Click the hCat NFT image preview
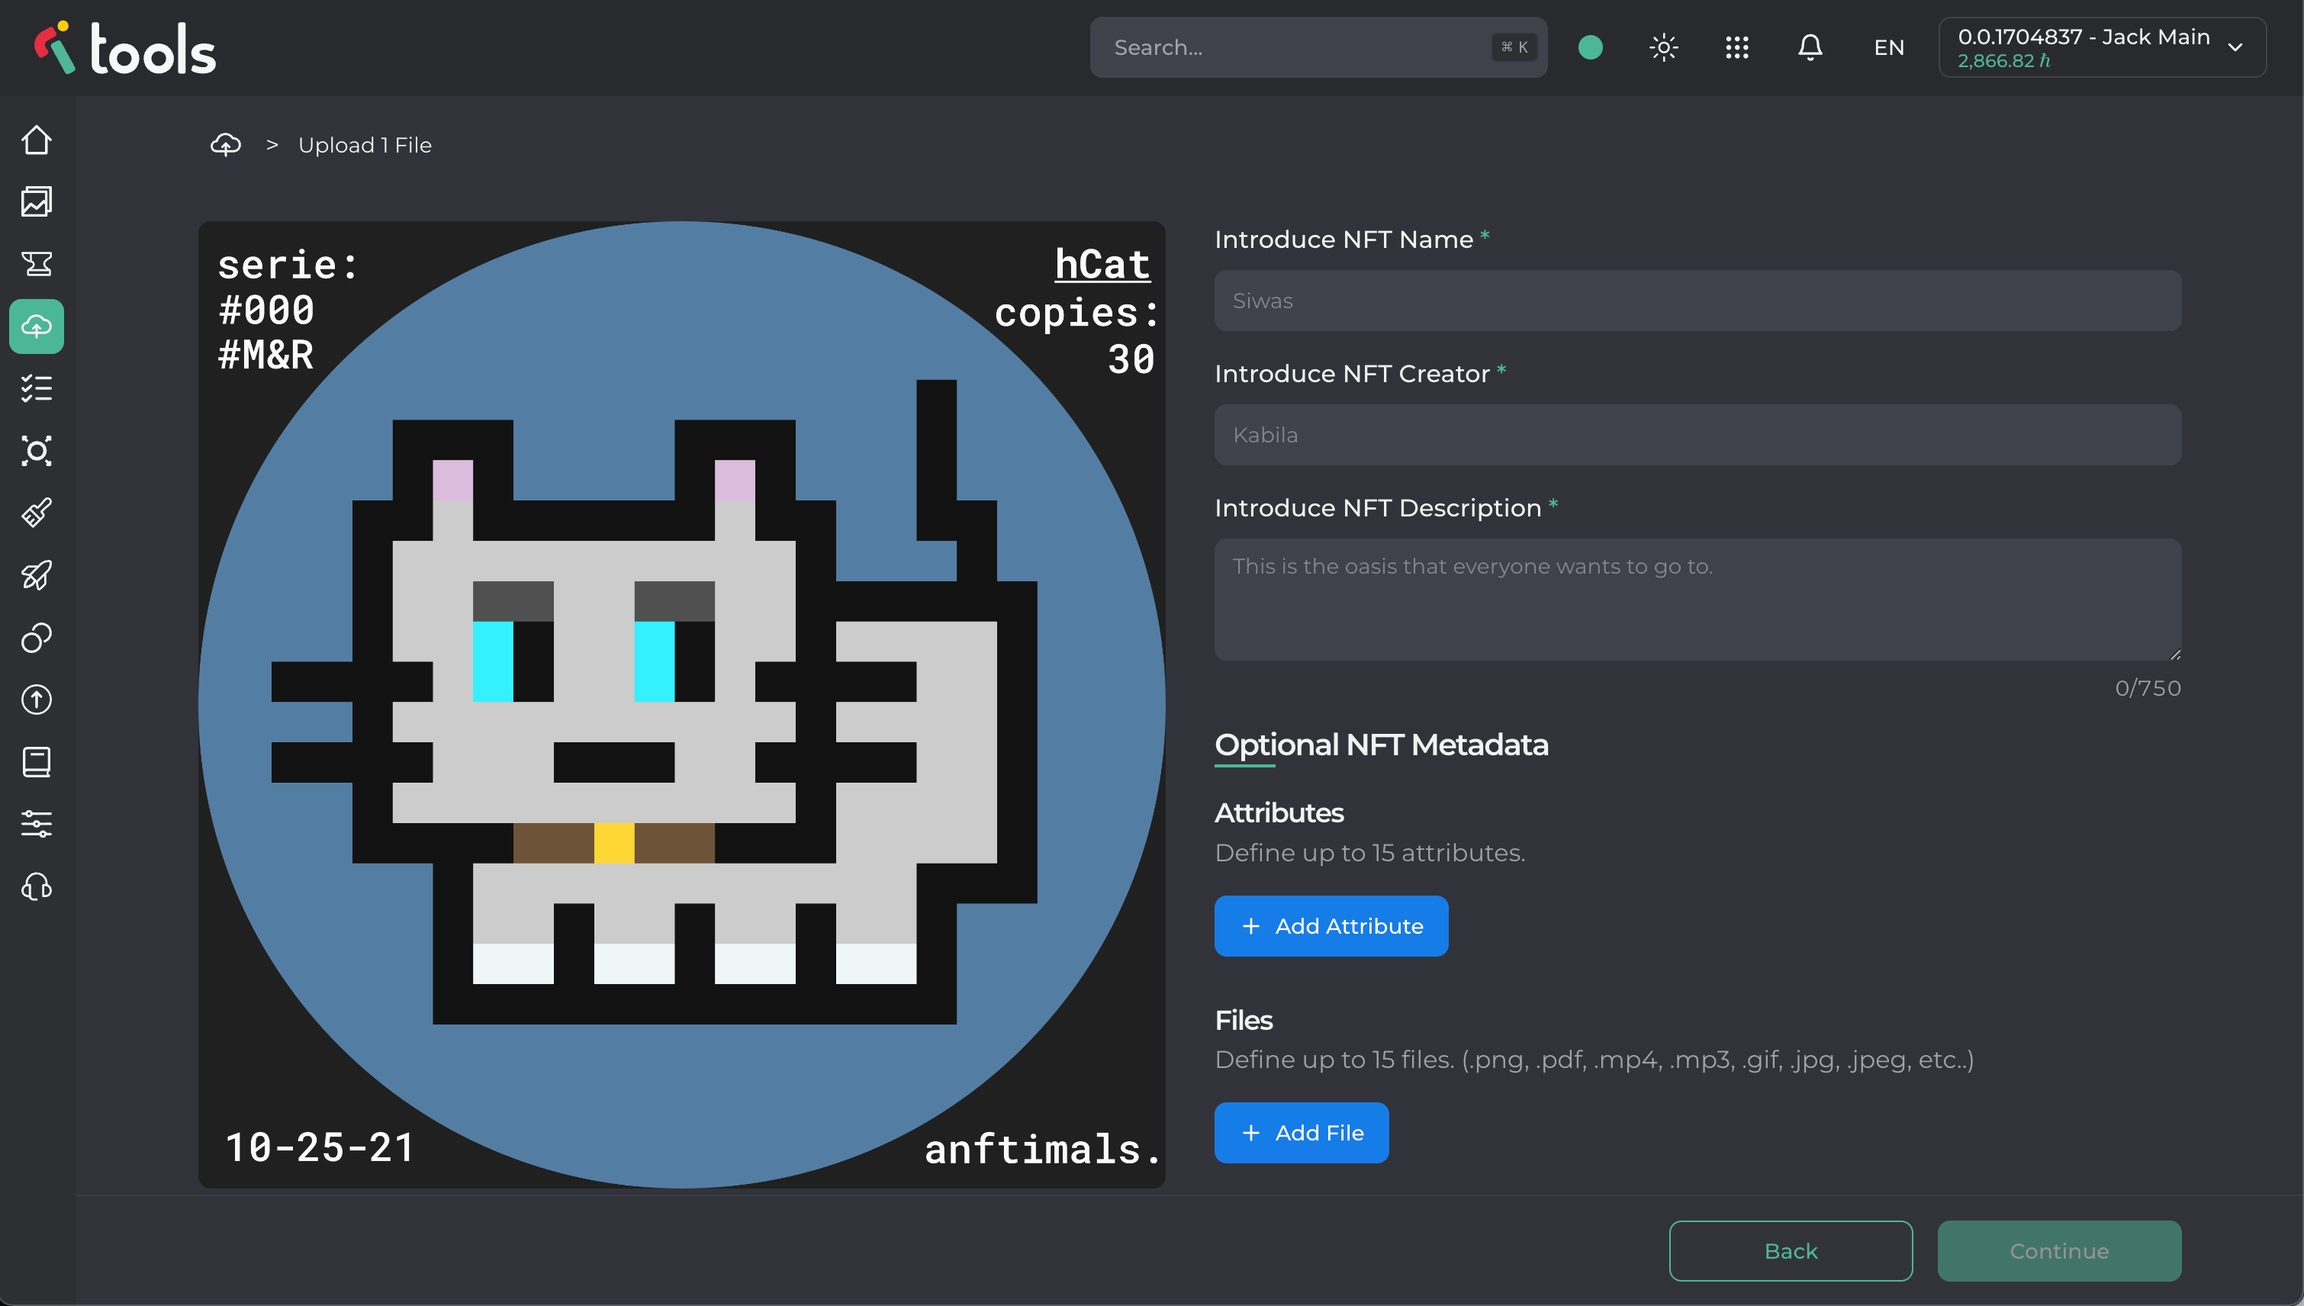The height and width of the screenshot is (1306, 2304). pos(682,704)
